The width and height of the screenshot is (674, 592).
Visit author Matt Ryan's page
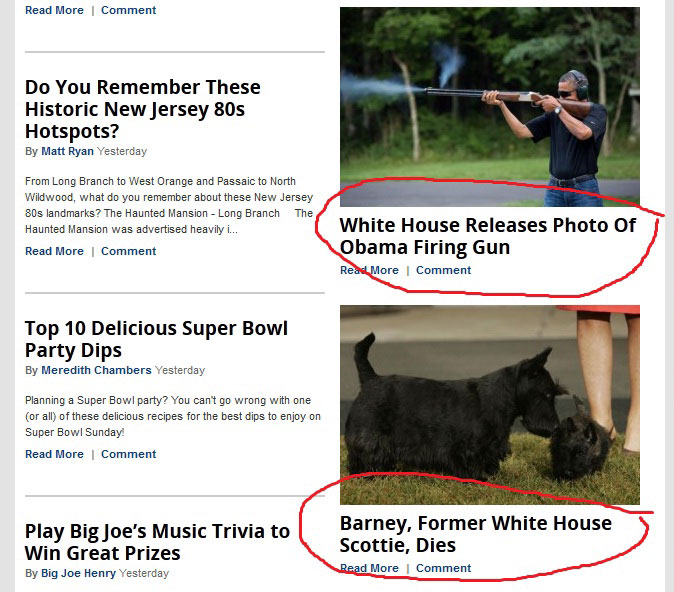(x=67, y=151)
